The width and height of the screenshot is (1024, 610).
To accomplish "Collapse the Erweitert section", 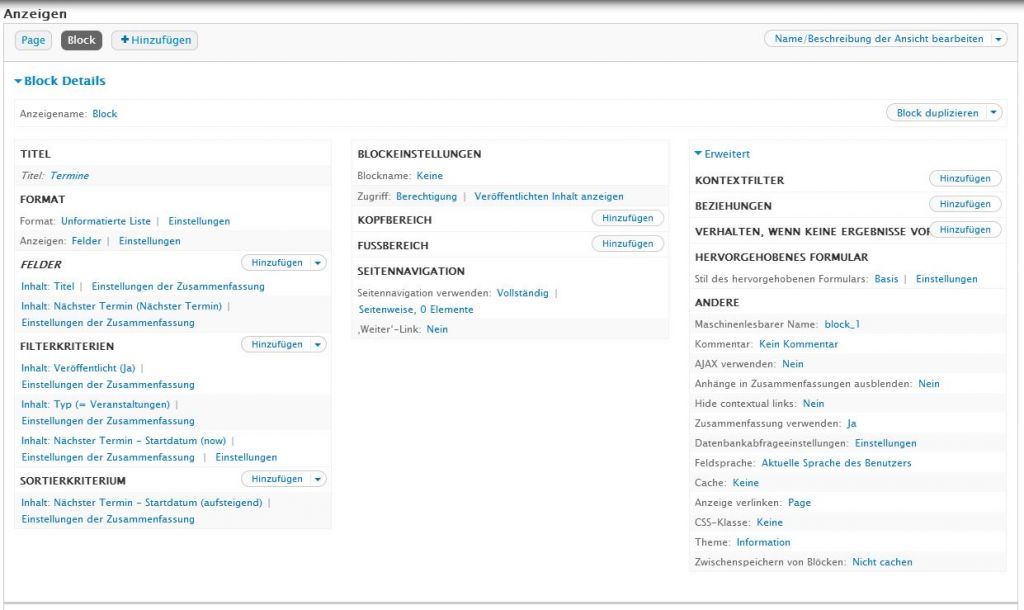I will coord(698,154).
